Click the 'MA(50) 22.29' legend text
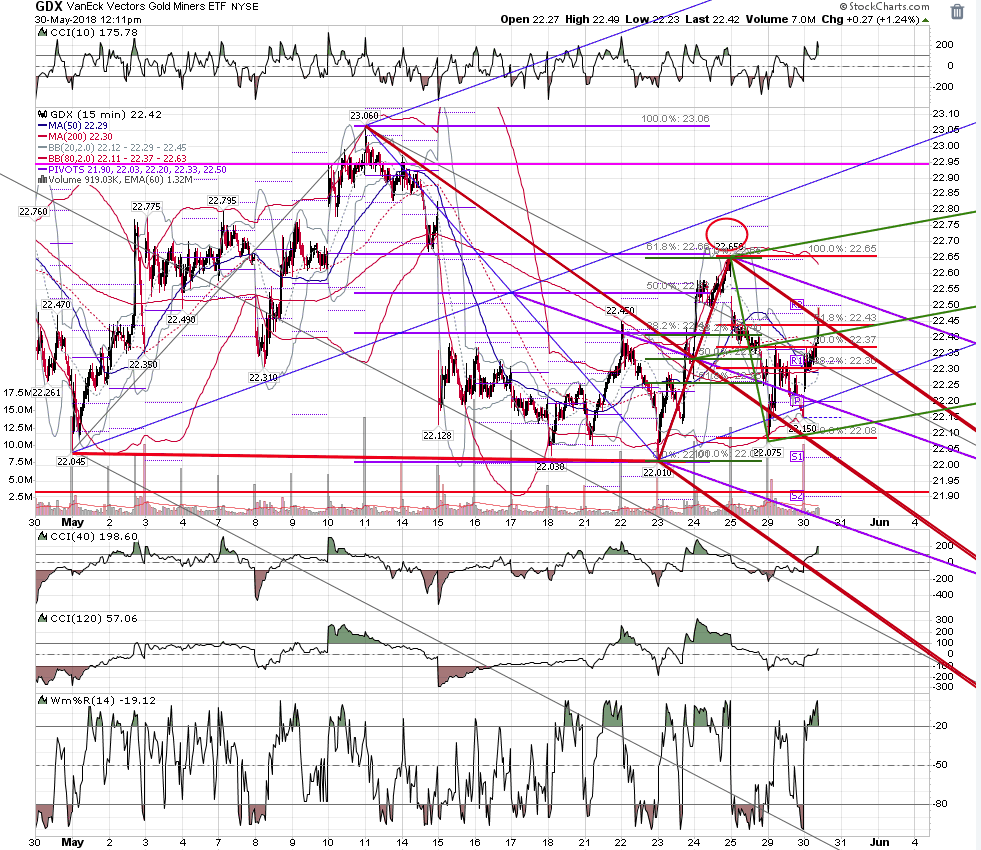Viewport: 981px width, 850px height. 78,126
